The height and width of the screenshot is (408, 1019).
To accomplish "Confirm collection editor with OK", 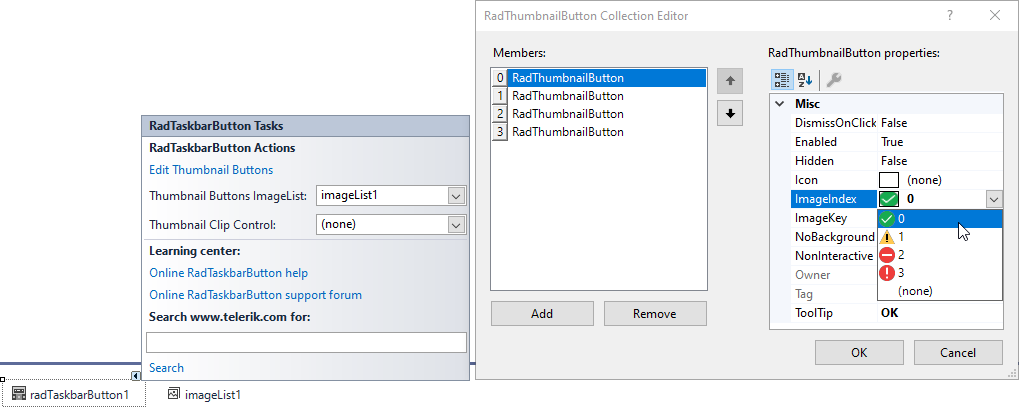I will pyautogui.click(x=859, y=353).
